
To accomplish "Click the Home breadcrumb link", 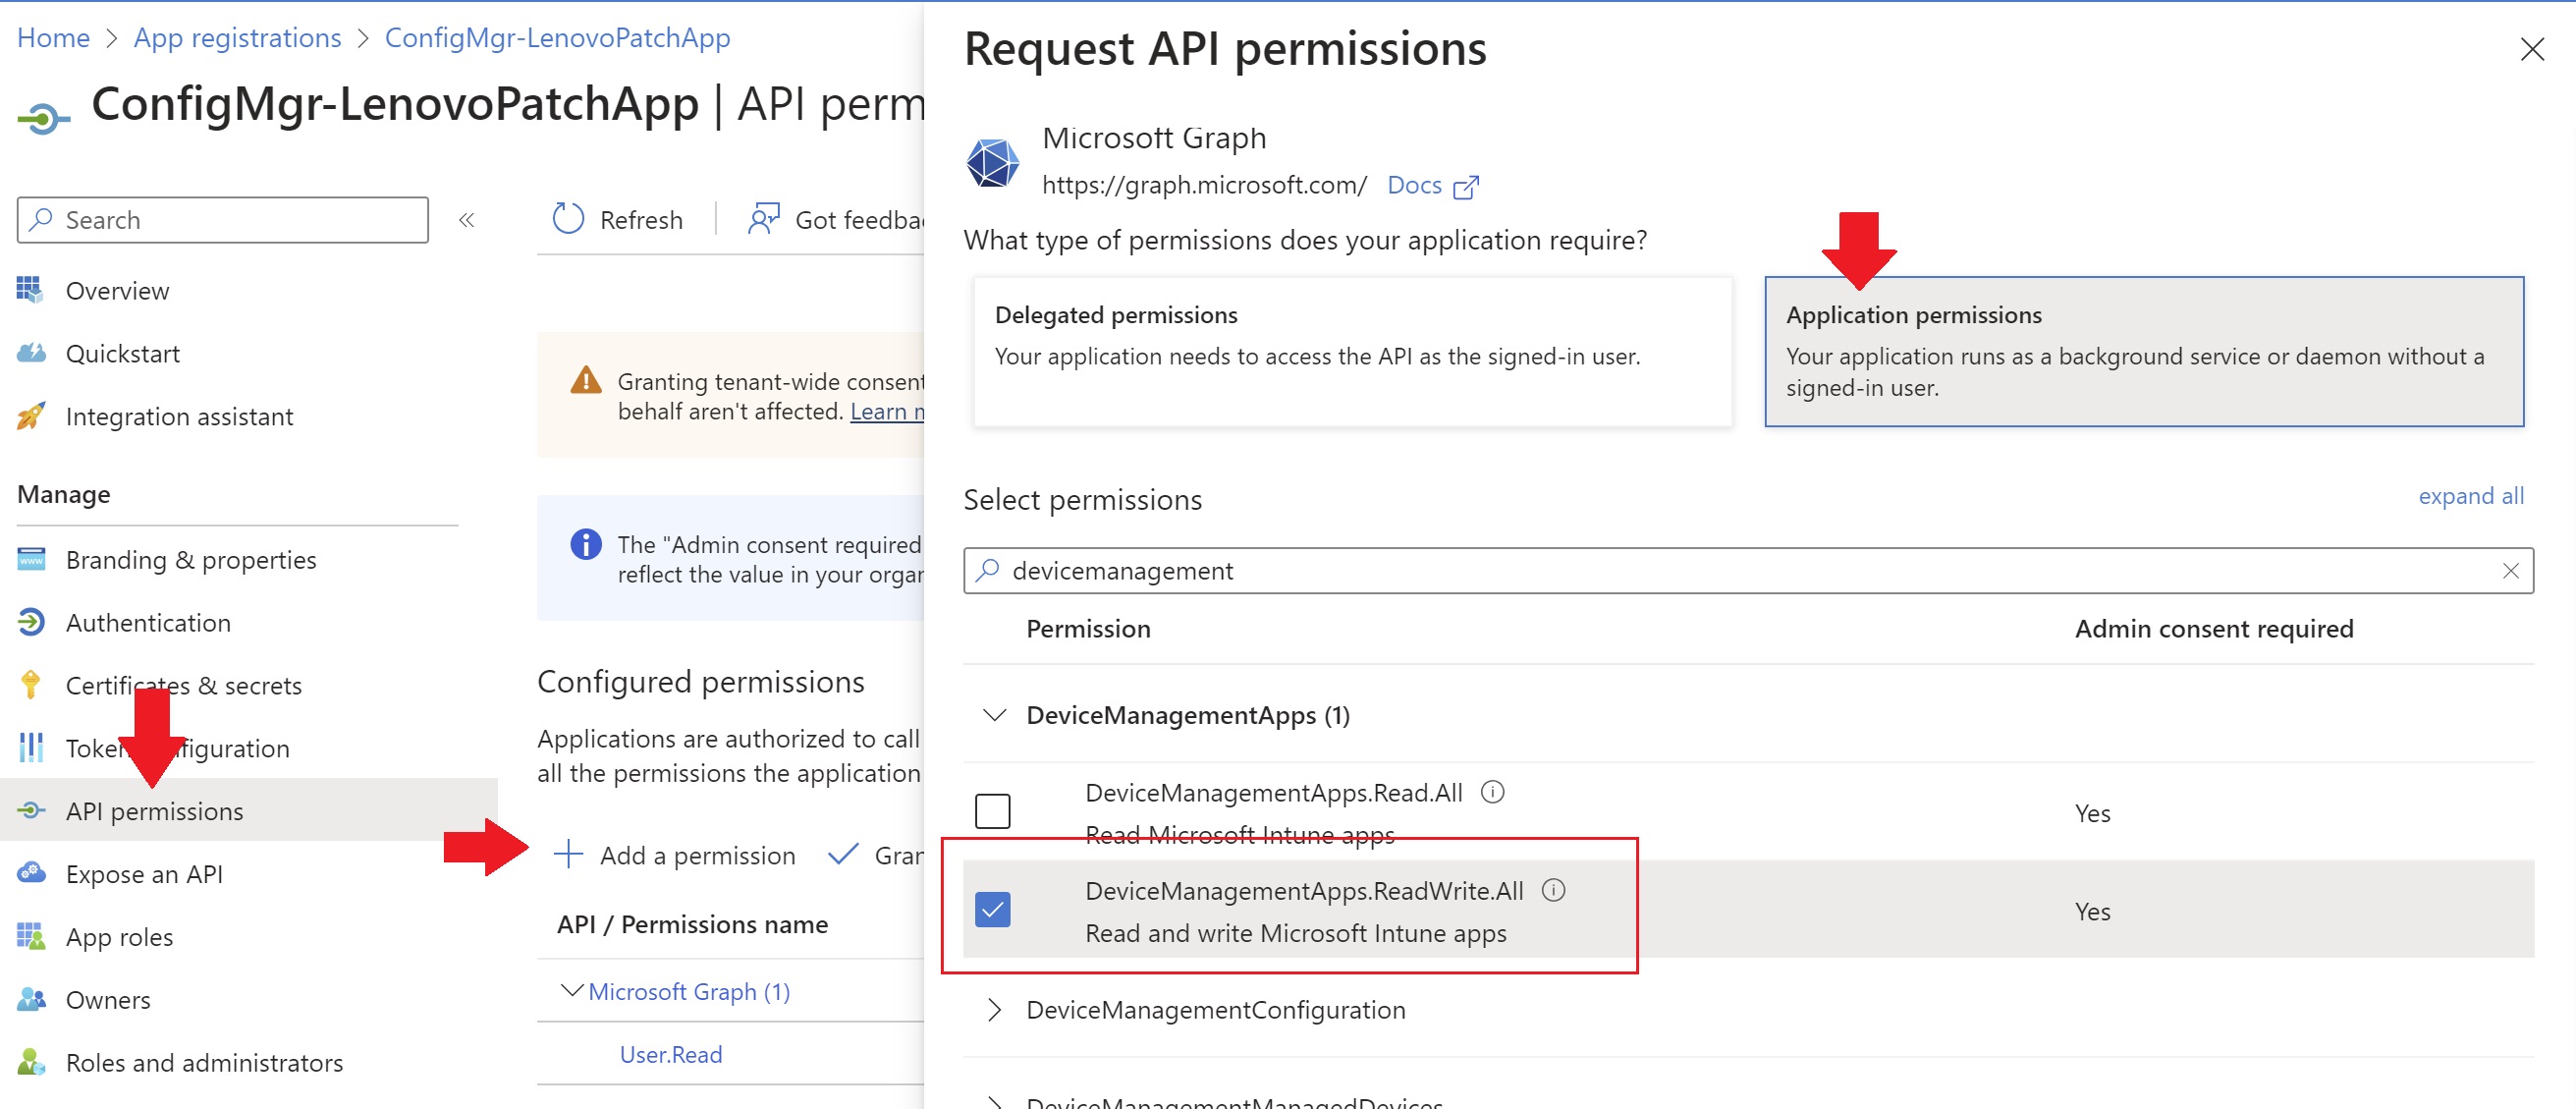I will [53, 38].
